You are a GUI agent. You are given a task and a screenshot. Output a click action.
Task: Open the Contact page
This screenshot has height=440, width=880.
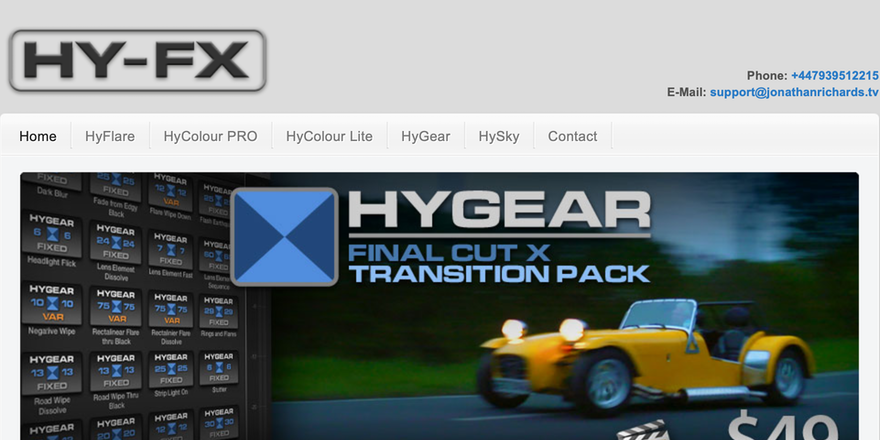(x=572, y=136)
